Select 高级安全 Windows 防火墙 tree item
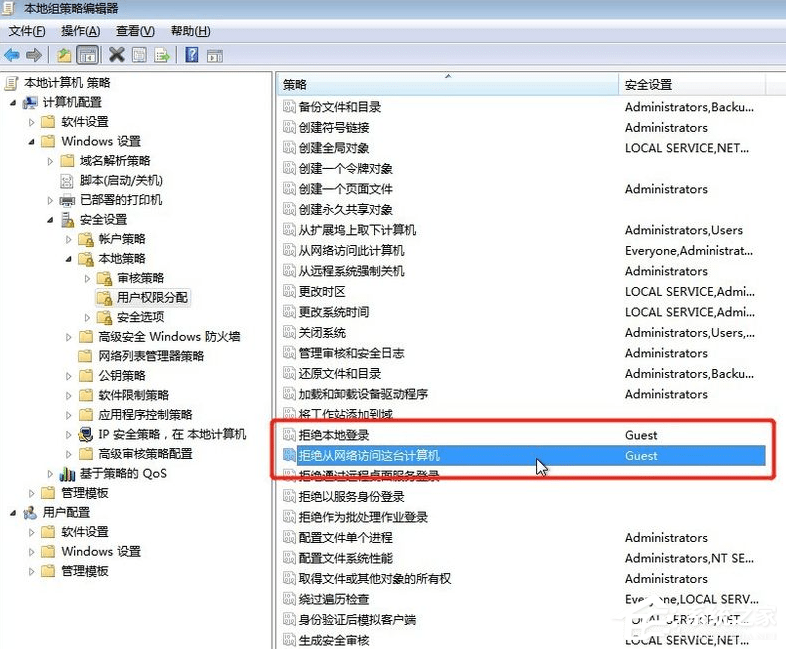This screenshot has height=649, width=786. 169,336
